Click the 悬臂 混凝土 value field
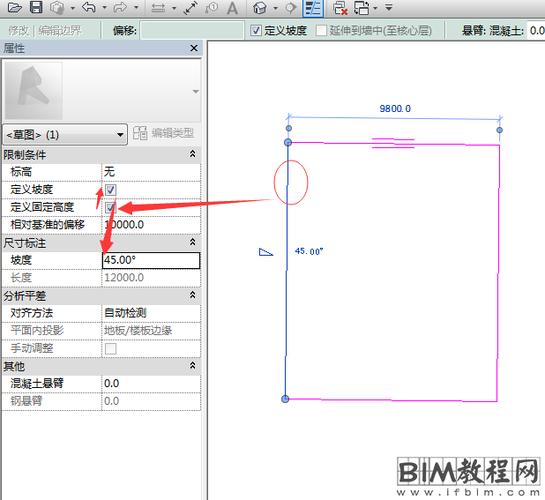 pyautogui.click(x=536, y=31)
